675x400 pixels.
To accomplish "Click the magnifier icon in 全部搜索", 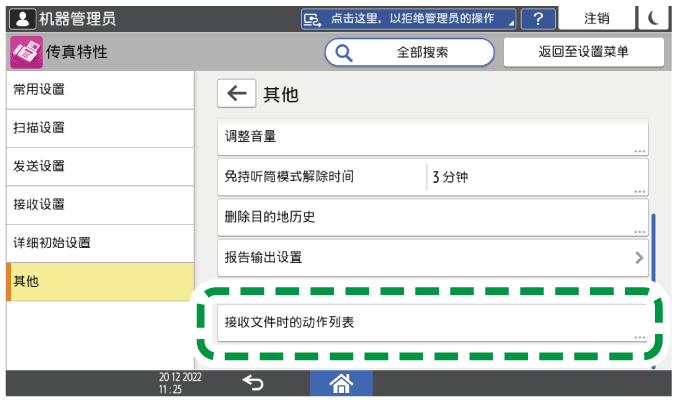I will [344, 52].
